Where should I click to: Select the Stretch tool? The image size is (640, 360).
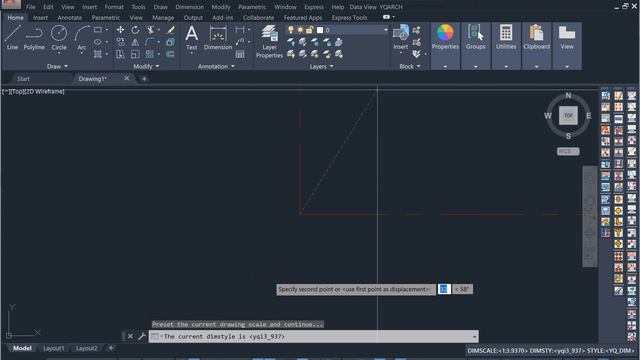tap(120, 54)
